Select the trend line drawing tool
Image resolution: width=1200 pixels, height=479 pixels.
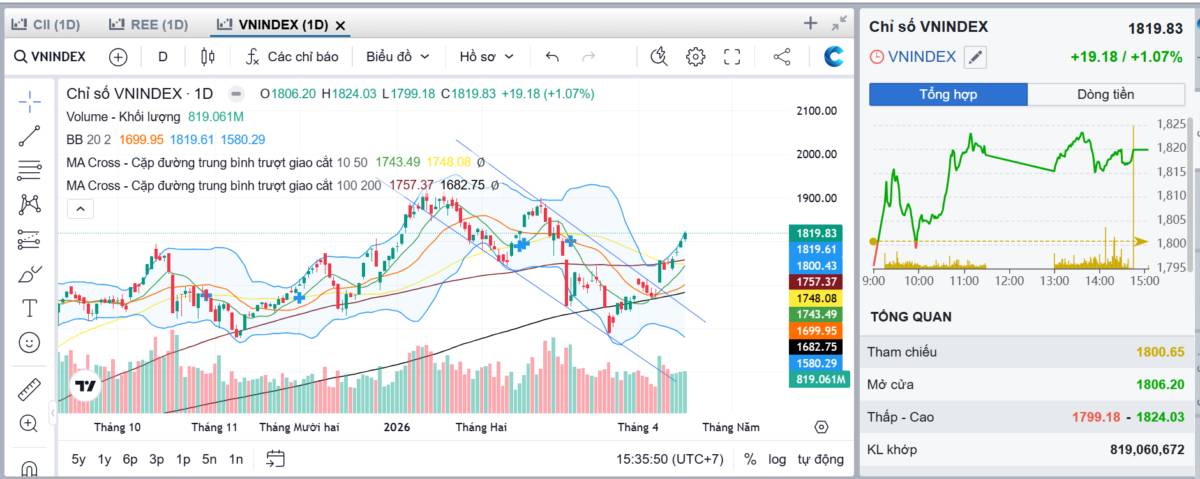pos(29,135)
